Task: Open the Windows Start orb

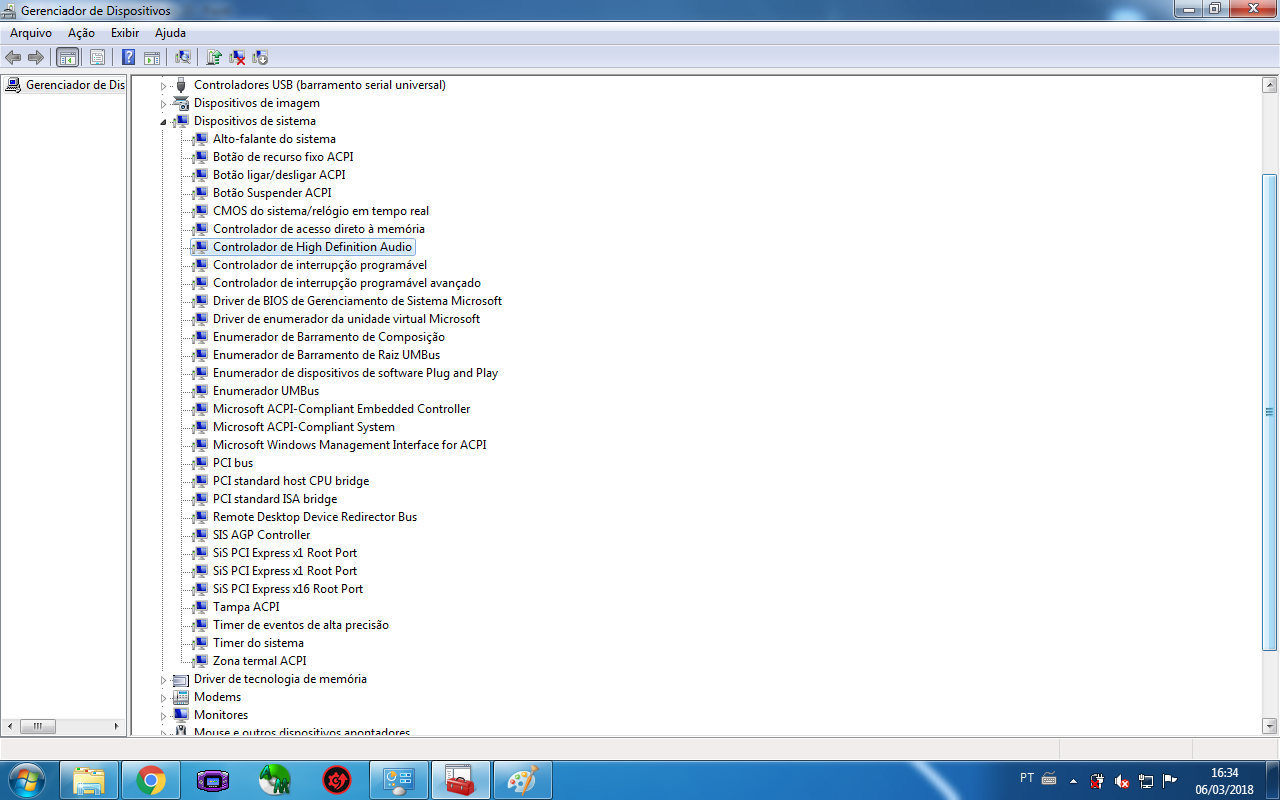Action: pyautogui.click(x=26, y=780)
